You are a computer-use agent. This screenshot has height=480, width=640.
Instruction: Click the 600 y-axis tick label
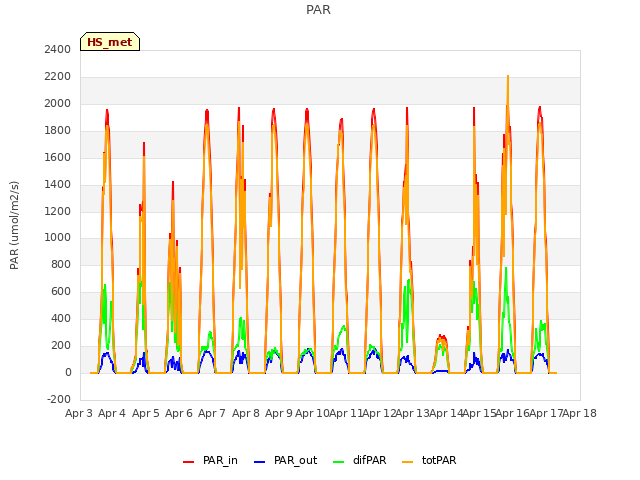[x=61, y=291]
